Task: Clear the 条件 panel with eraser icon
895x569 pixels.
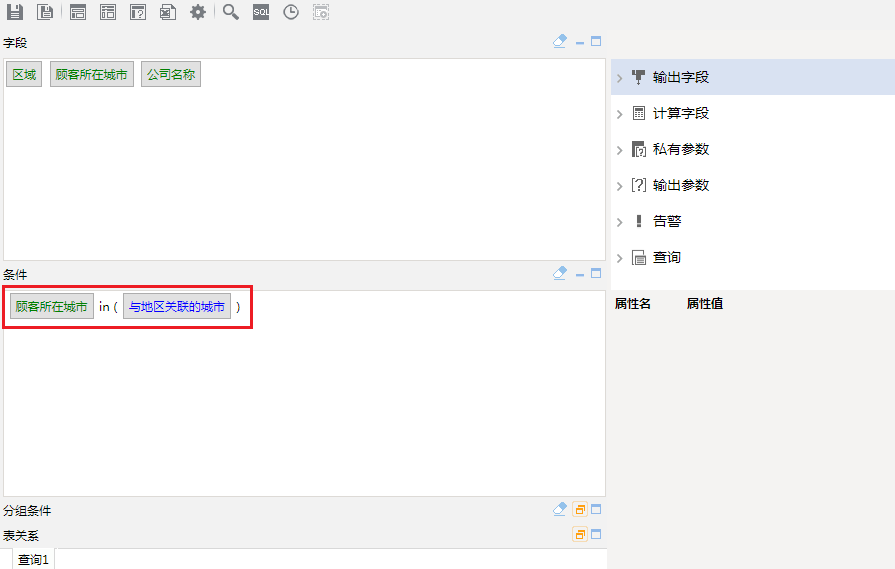Action: tap(560, 273)
